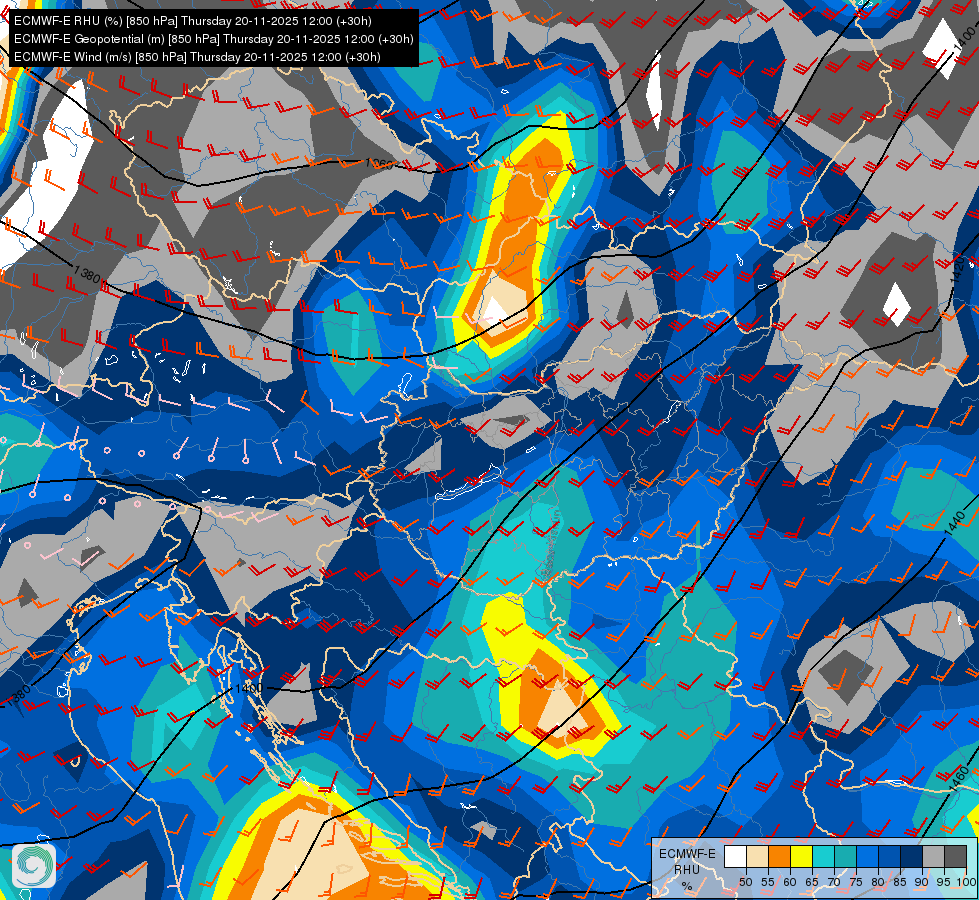Click the % unit label in the legend

pos(687,886)
